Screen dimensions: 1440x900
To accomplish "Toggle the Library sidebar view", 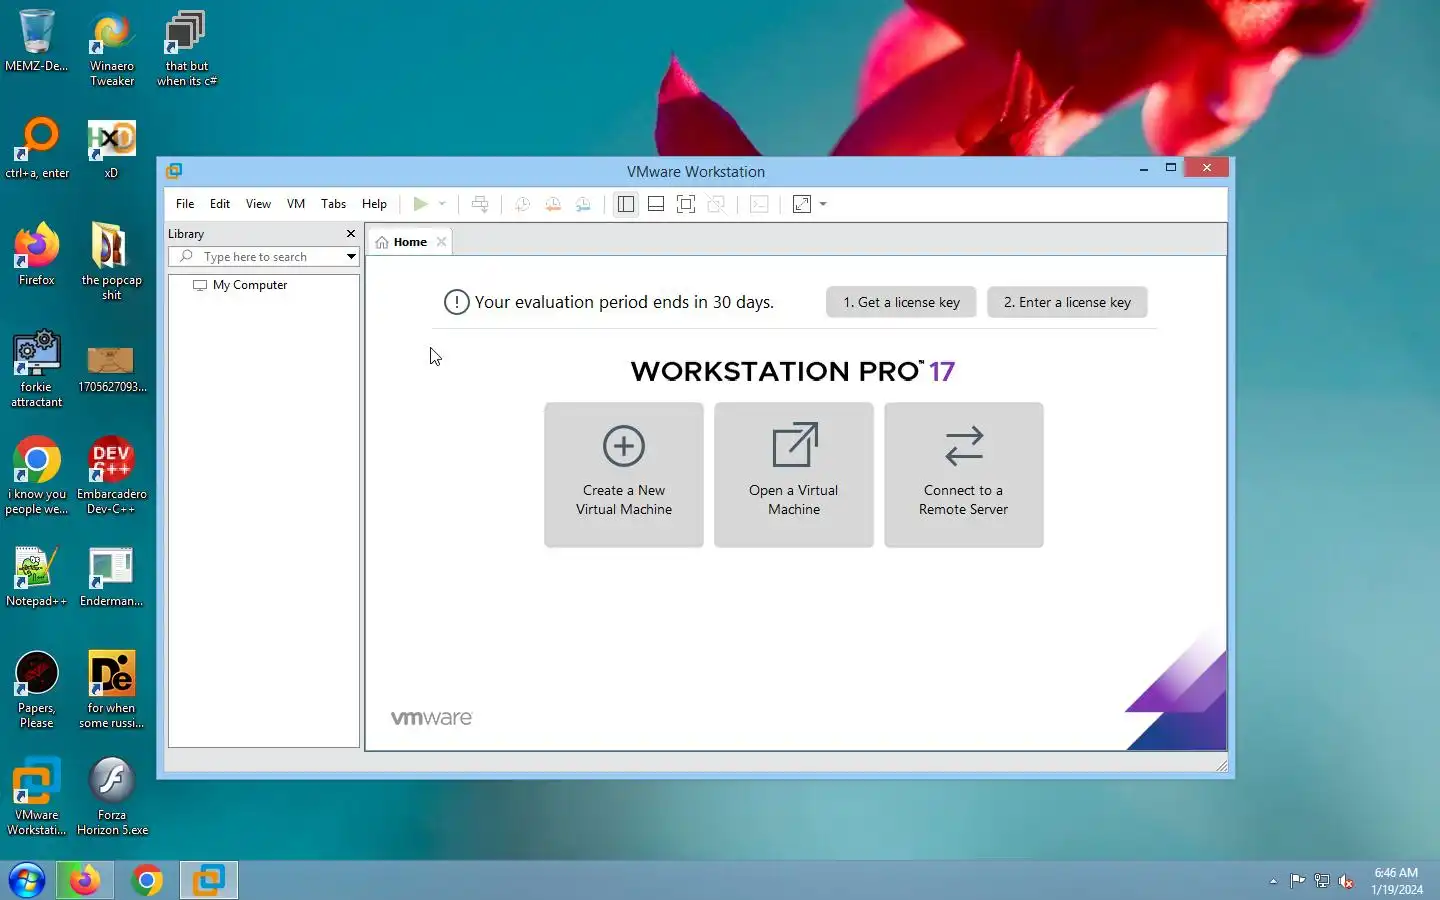I will (x=626, y=204).
